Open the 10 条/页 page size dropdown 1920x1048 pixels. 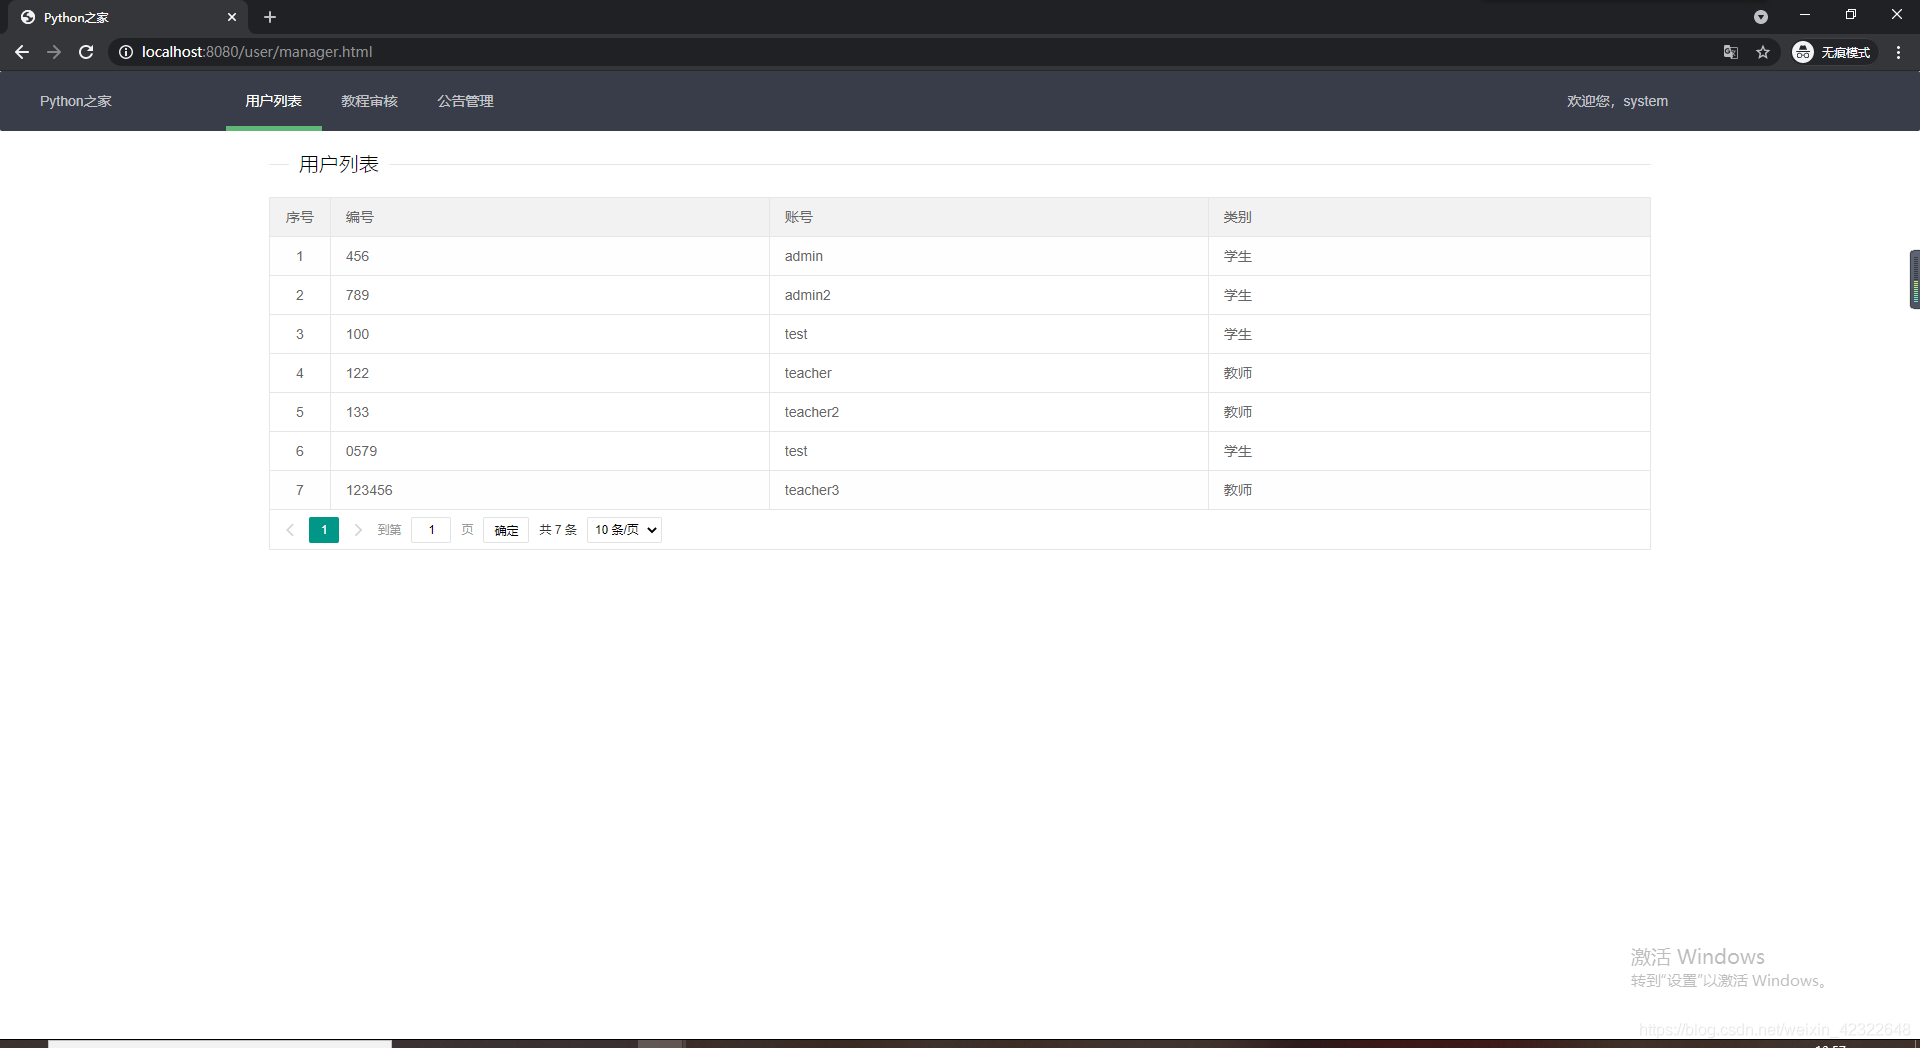pyautogui.click(x=625, y=530)
